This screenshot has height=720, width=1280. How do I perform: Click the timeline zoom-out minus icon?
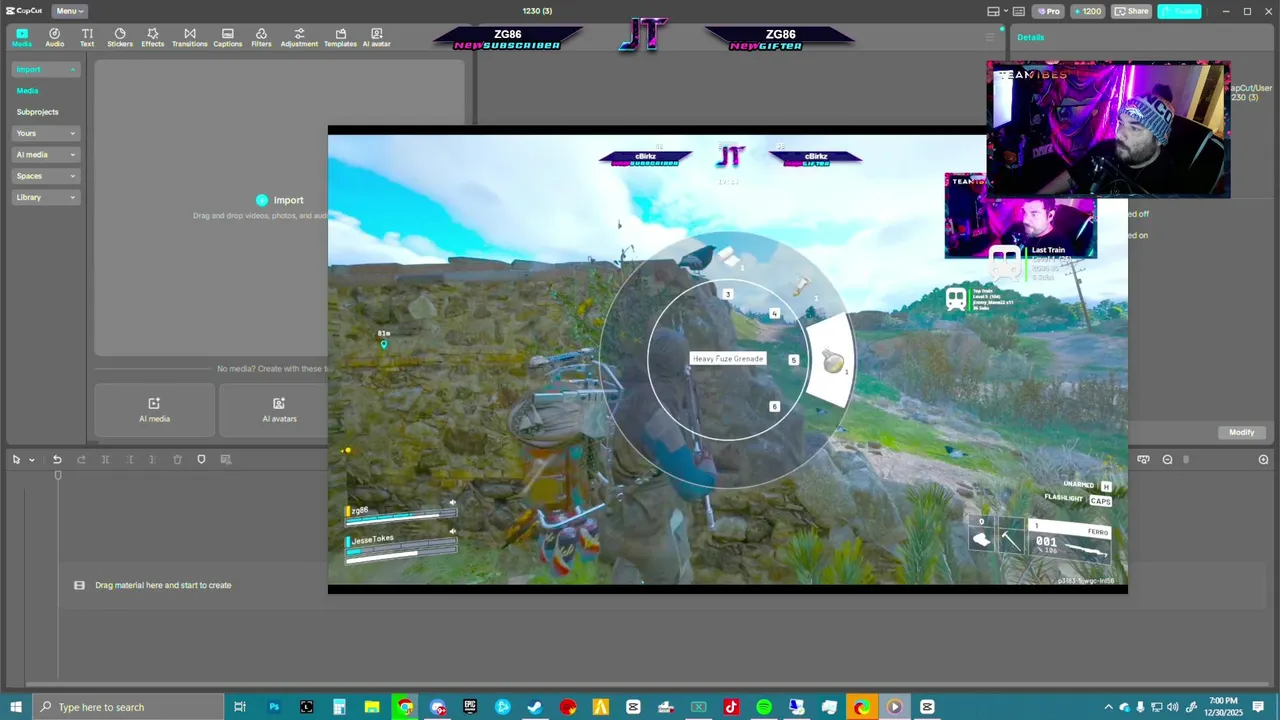[1167, 459]
